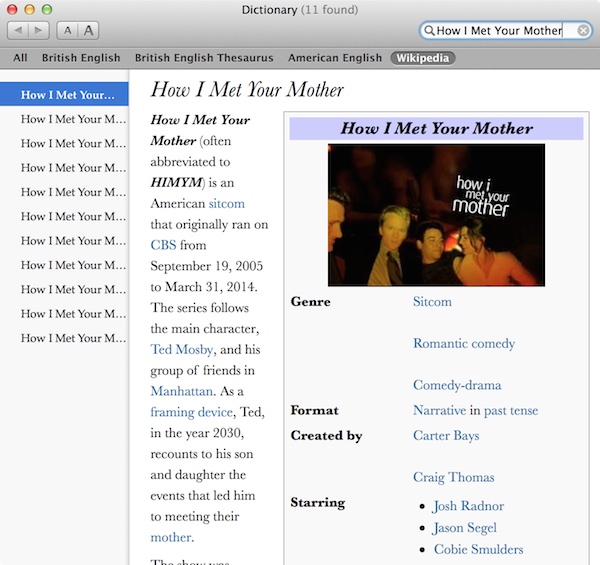Click the Genre label in the infobox
Screen dimensions: 600x565
click(310, 302)
